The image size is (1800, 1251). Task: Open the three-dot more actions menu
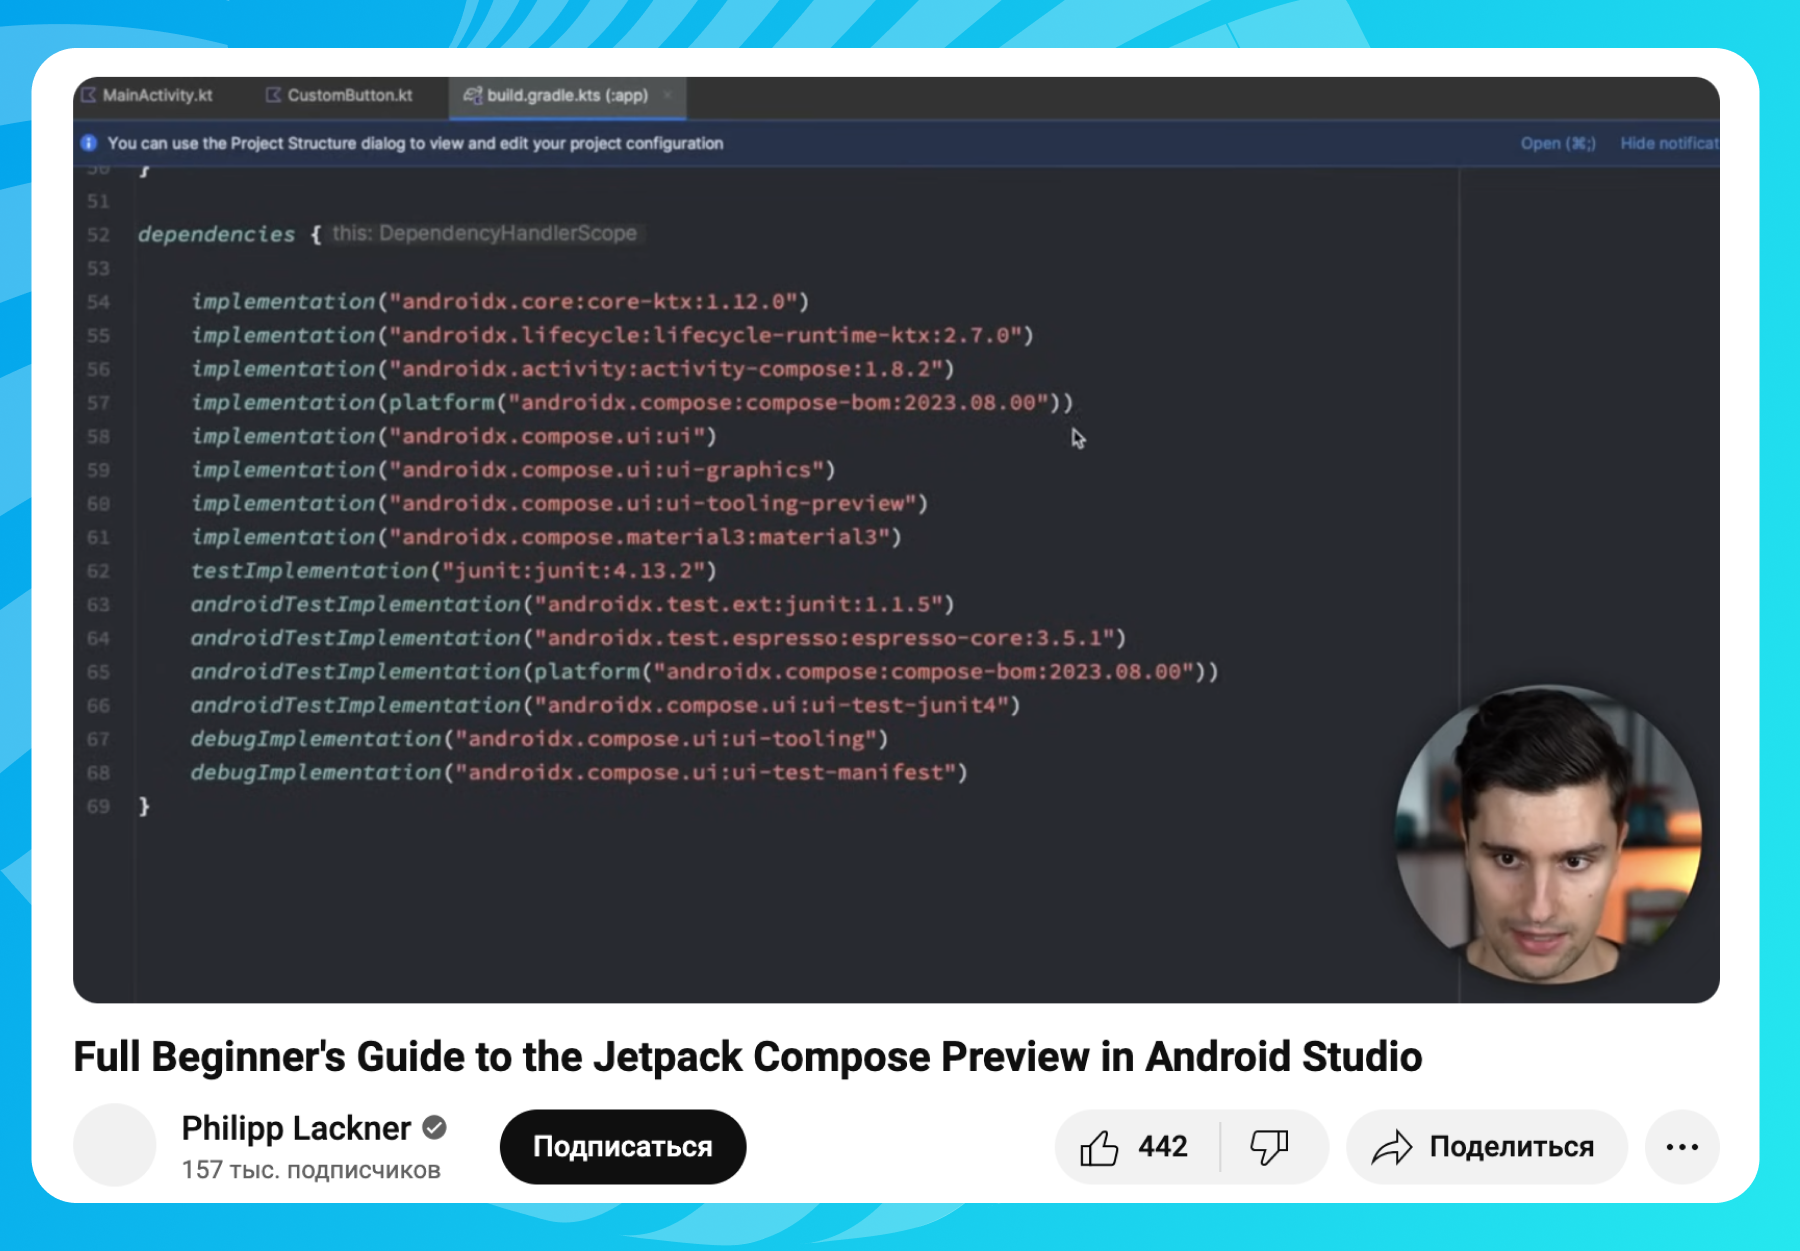1682,1147
